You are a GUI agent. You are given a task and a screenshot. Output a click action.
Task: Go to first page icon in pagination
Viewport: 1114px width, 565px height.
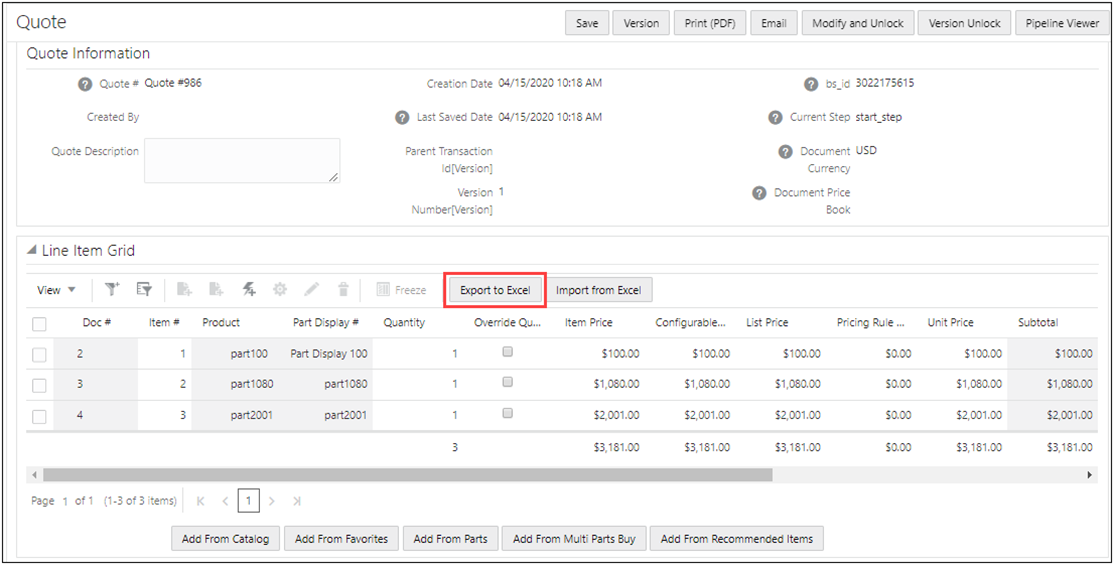[200, 501]
